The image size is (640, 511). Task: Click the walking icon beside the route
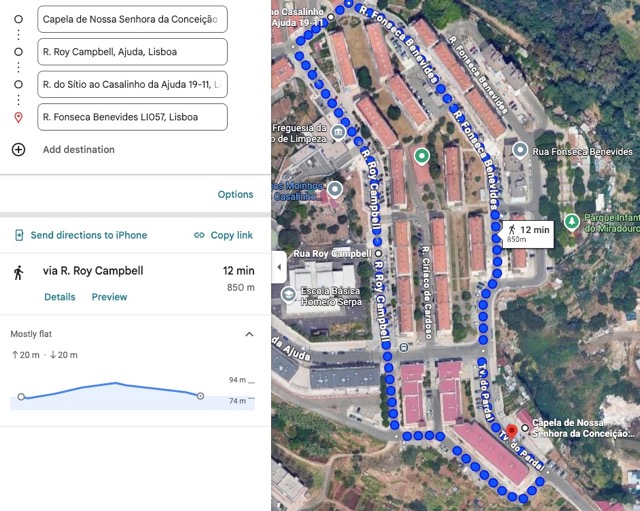pyautogui.click(x=18, y=272)
